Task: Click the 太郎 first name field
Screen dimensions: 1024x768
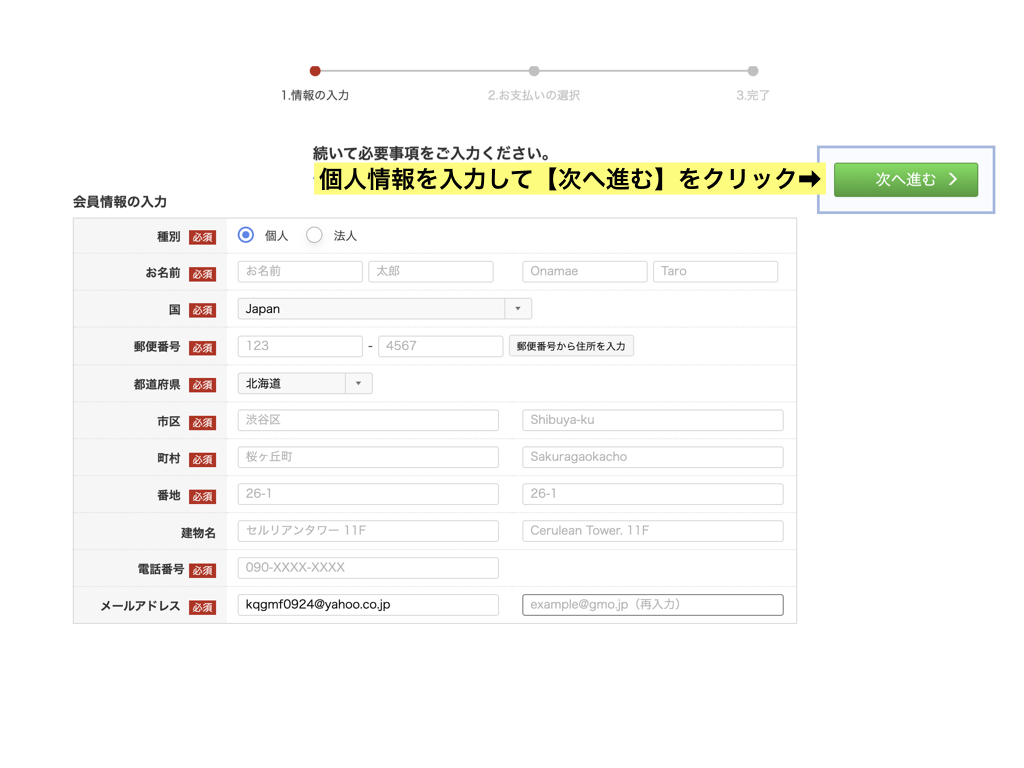Action: [431, 272]
